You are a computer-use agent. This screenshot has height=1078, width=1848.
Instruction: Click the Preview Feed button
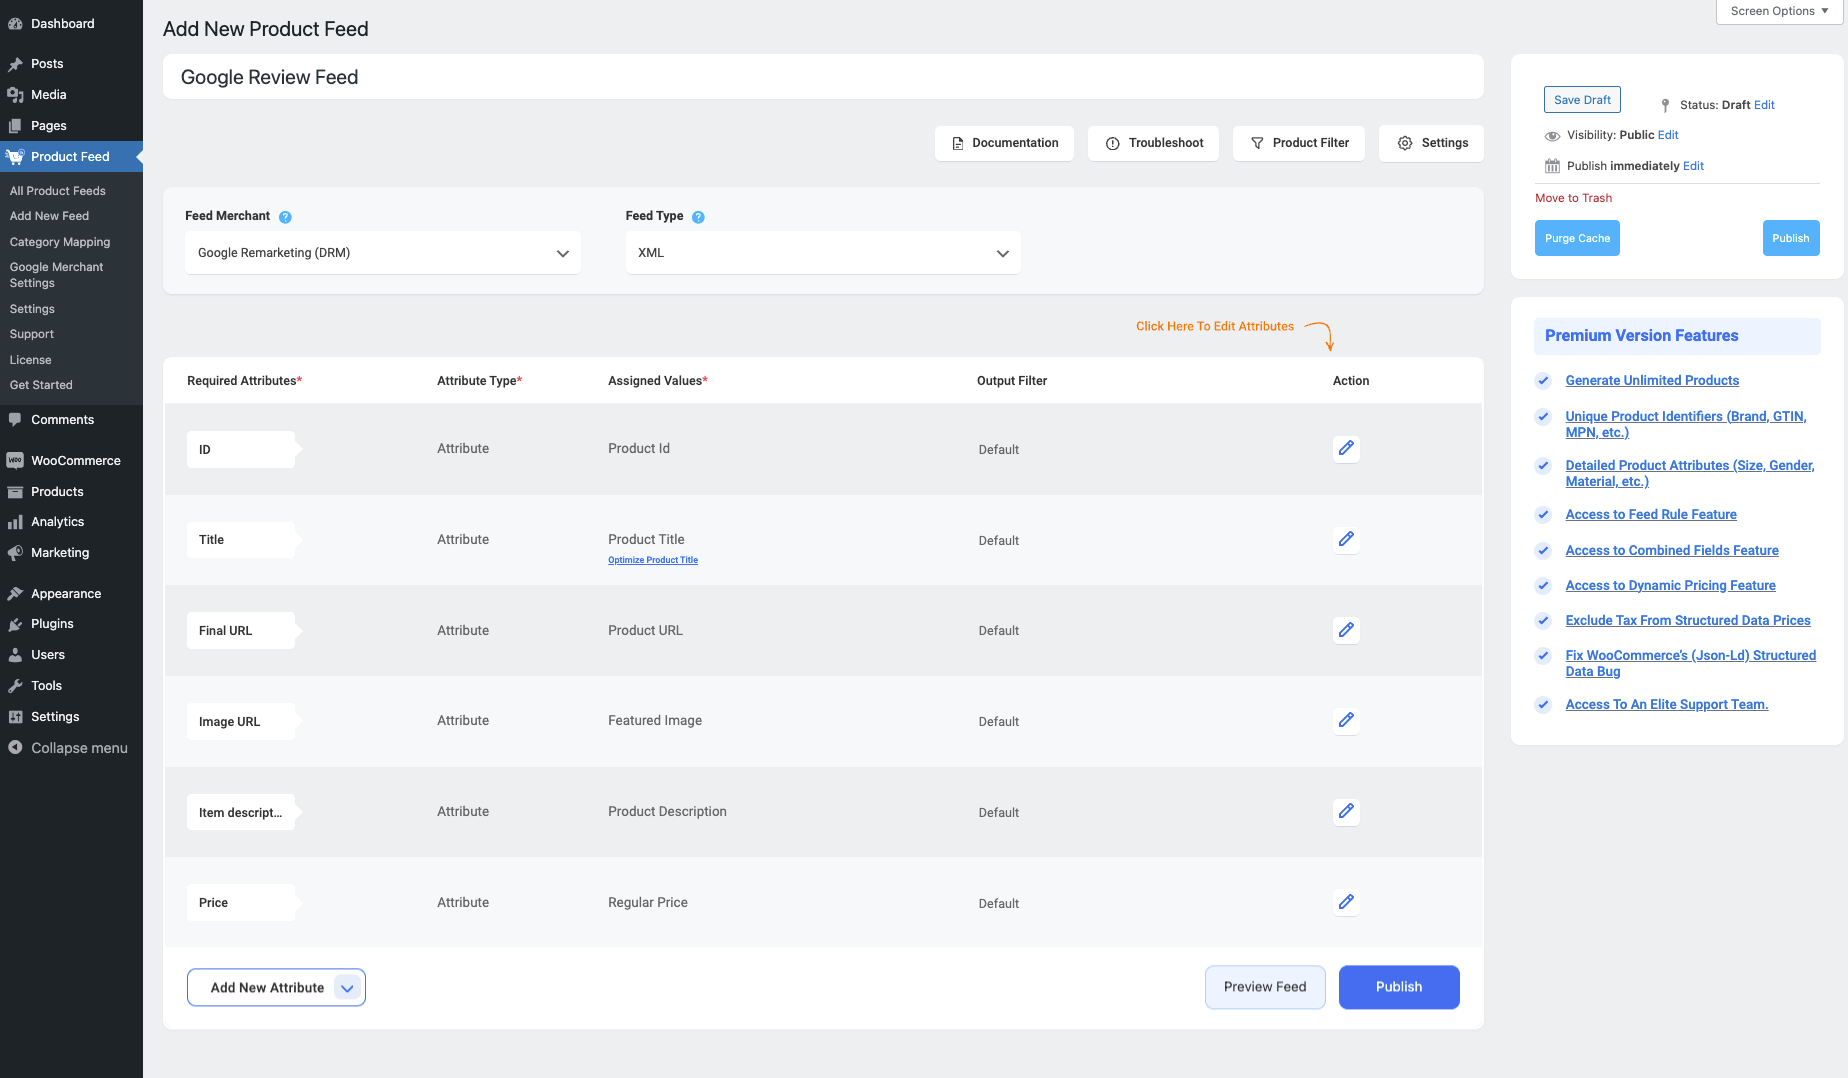click(1265, 987)
